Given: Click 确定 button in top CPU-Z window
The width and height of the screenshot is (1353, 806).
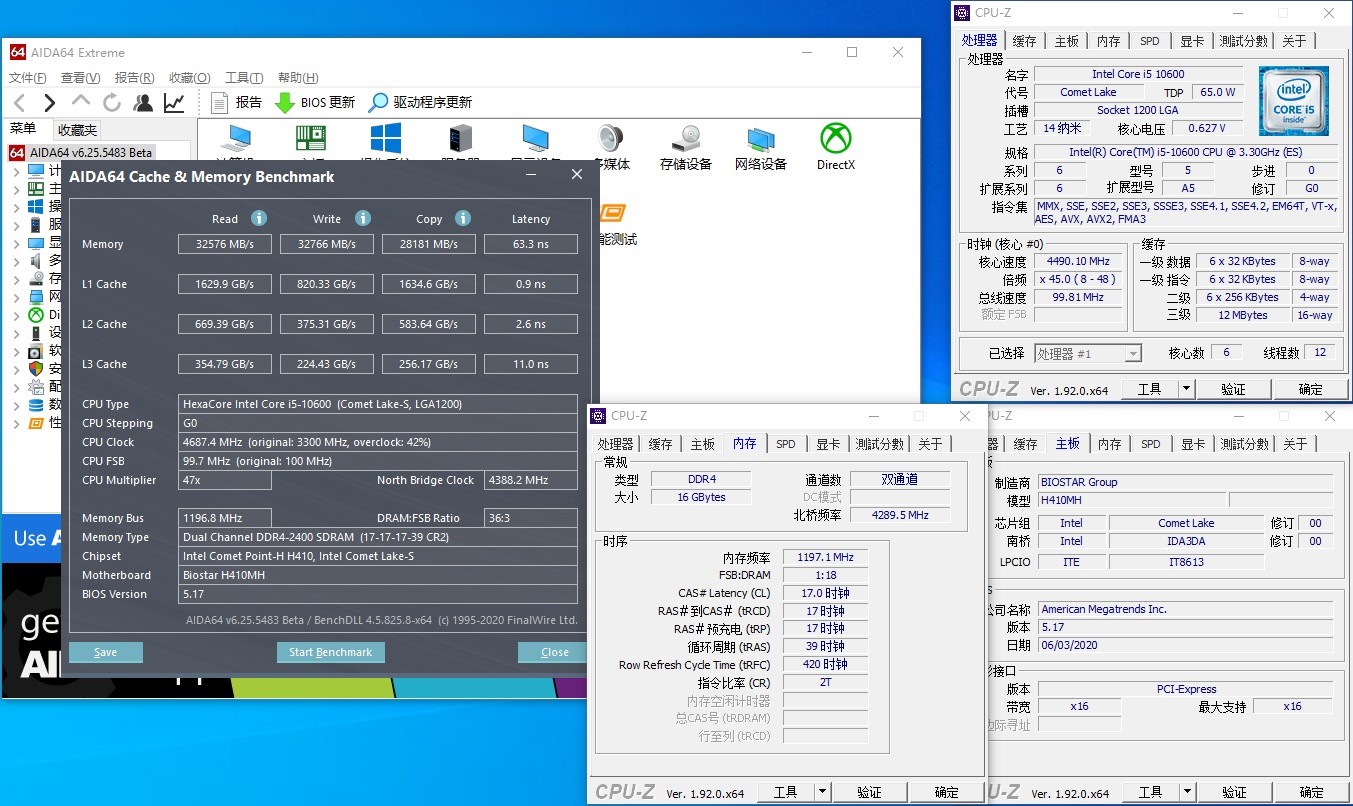Looking at the screenshot, I should [1311, 389].
